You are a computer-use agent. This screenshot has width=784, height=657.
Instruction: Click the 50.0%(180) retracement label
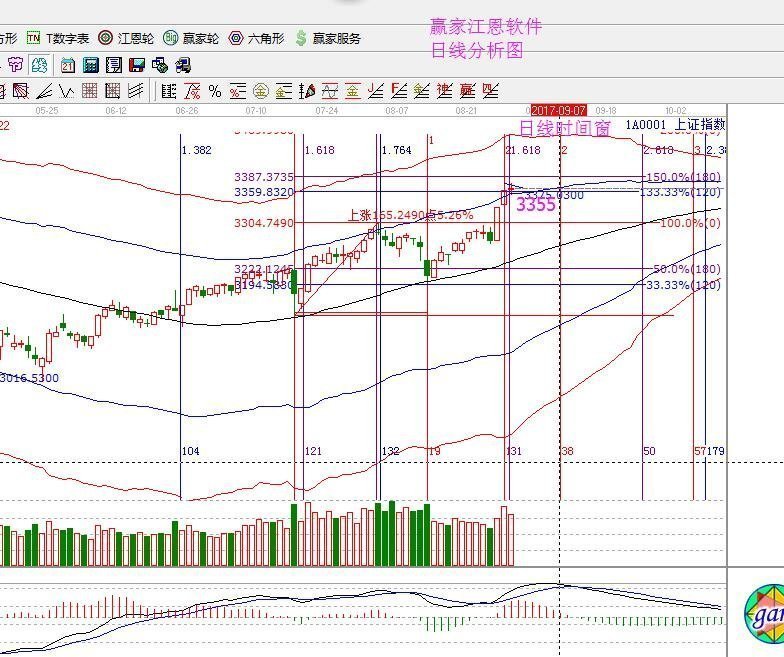[686, 269]
